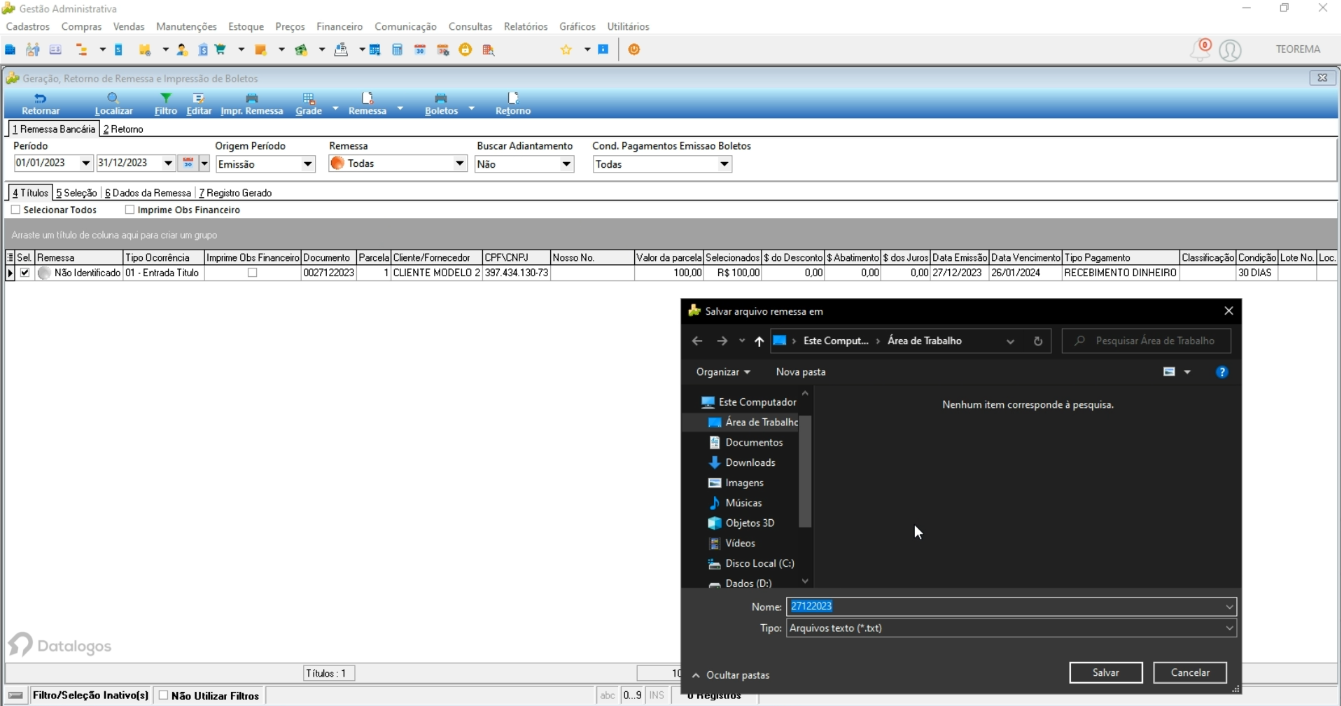Click the help question mark icon
1341x706 pixels.
[x=1221, y=372]
